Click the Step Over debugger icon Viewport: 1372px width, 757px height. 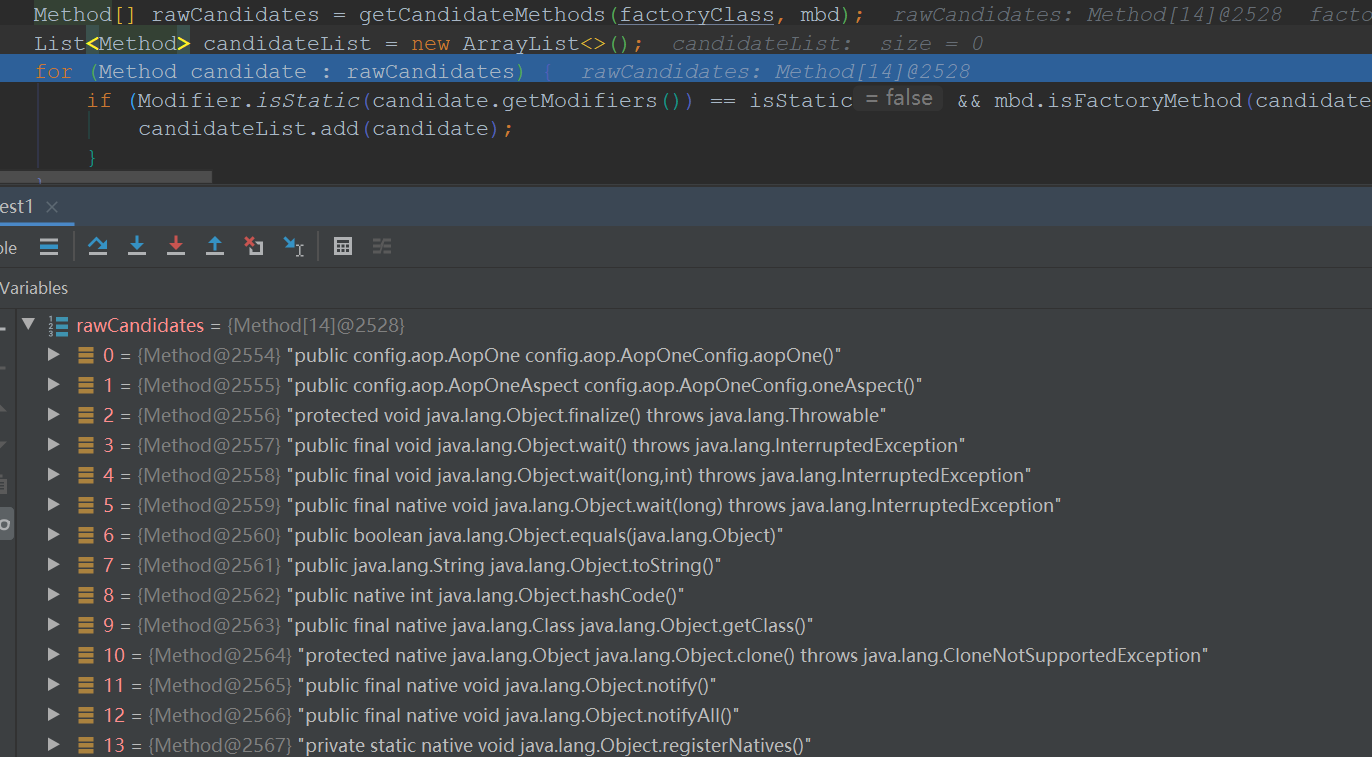97,246
